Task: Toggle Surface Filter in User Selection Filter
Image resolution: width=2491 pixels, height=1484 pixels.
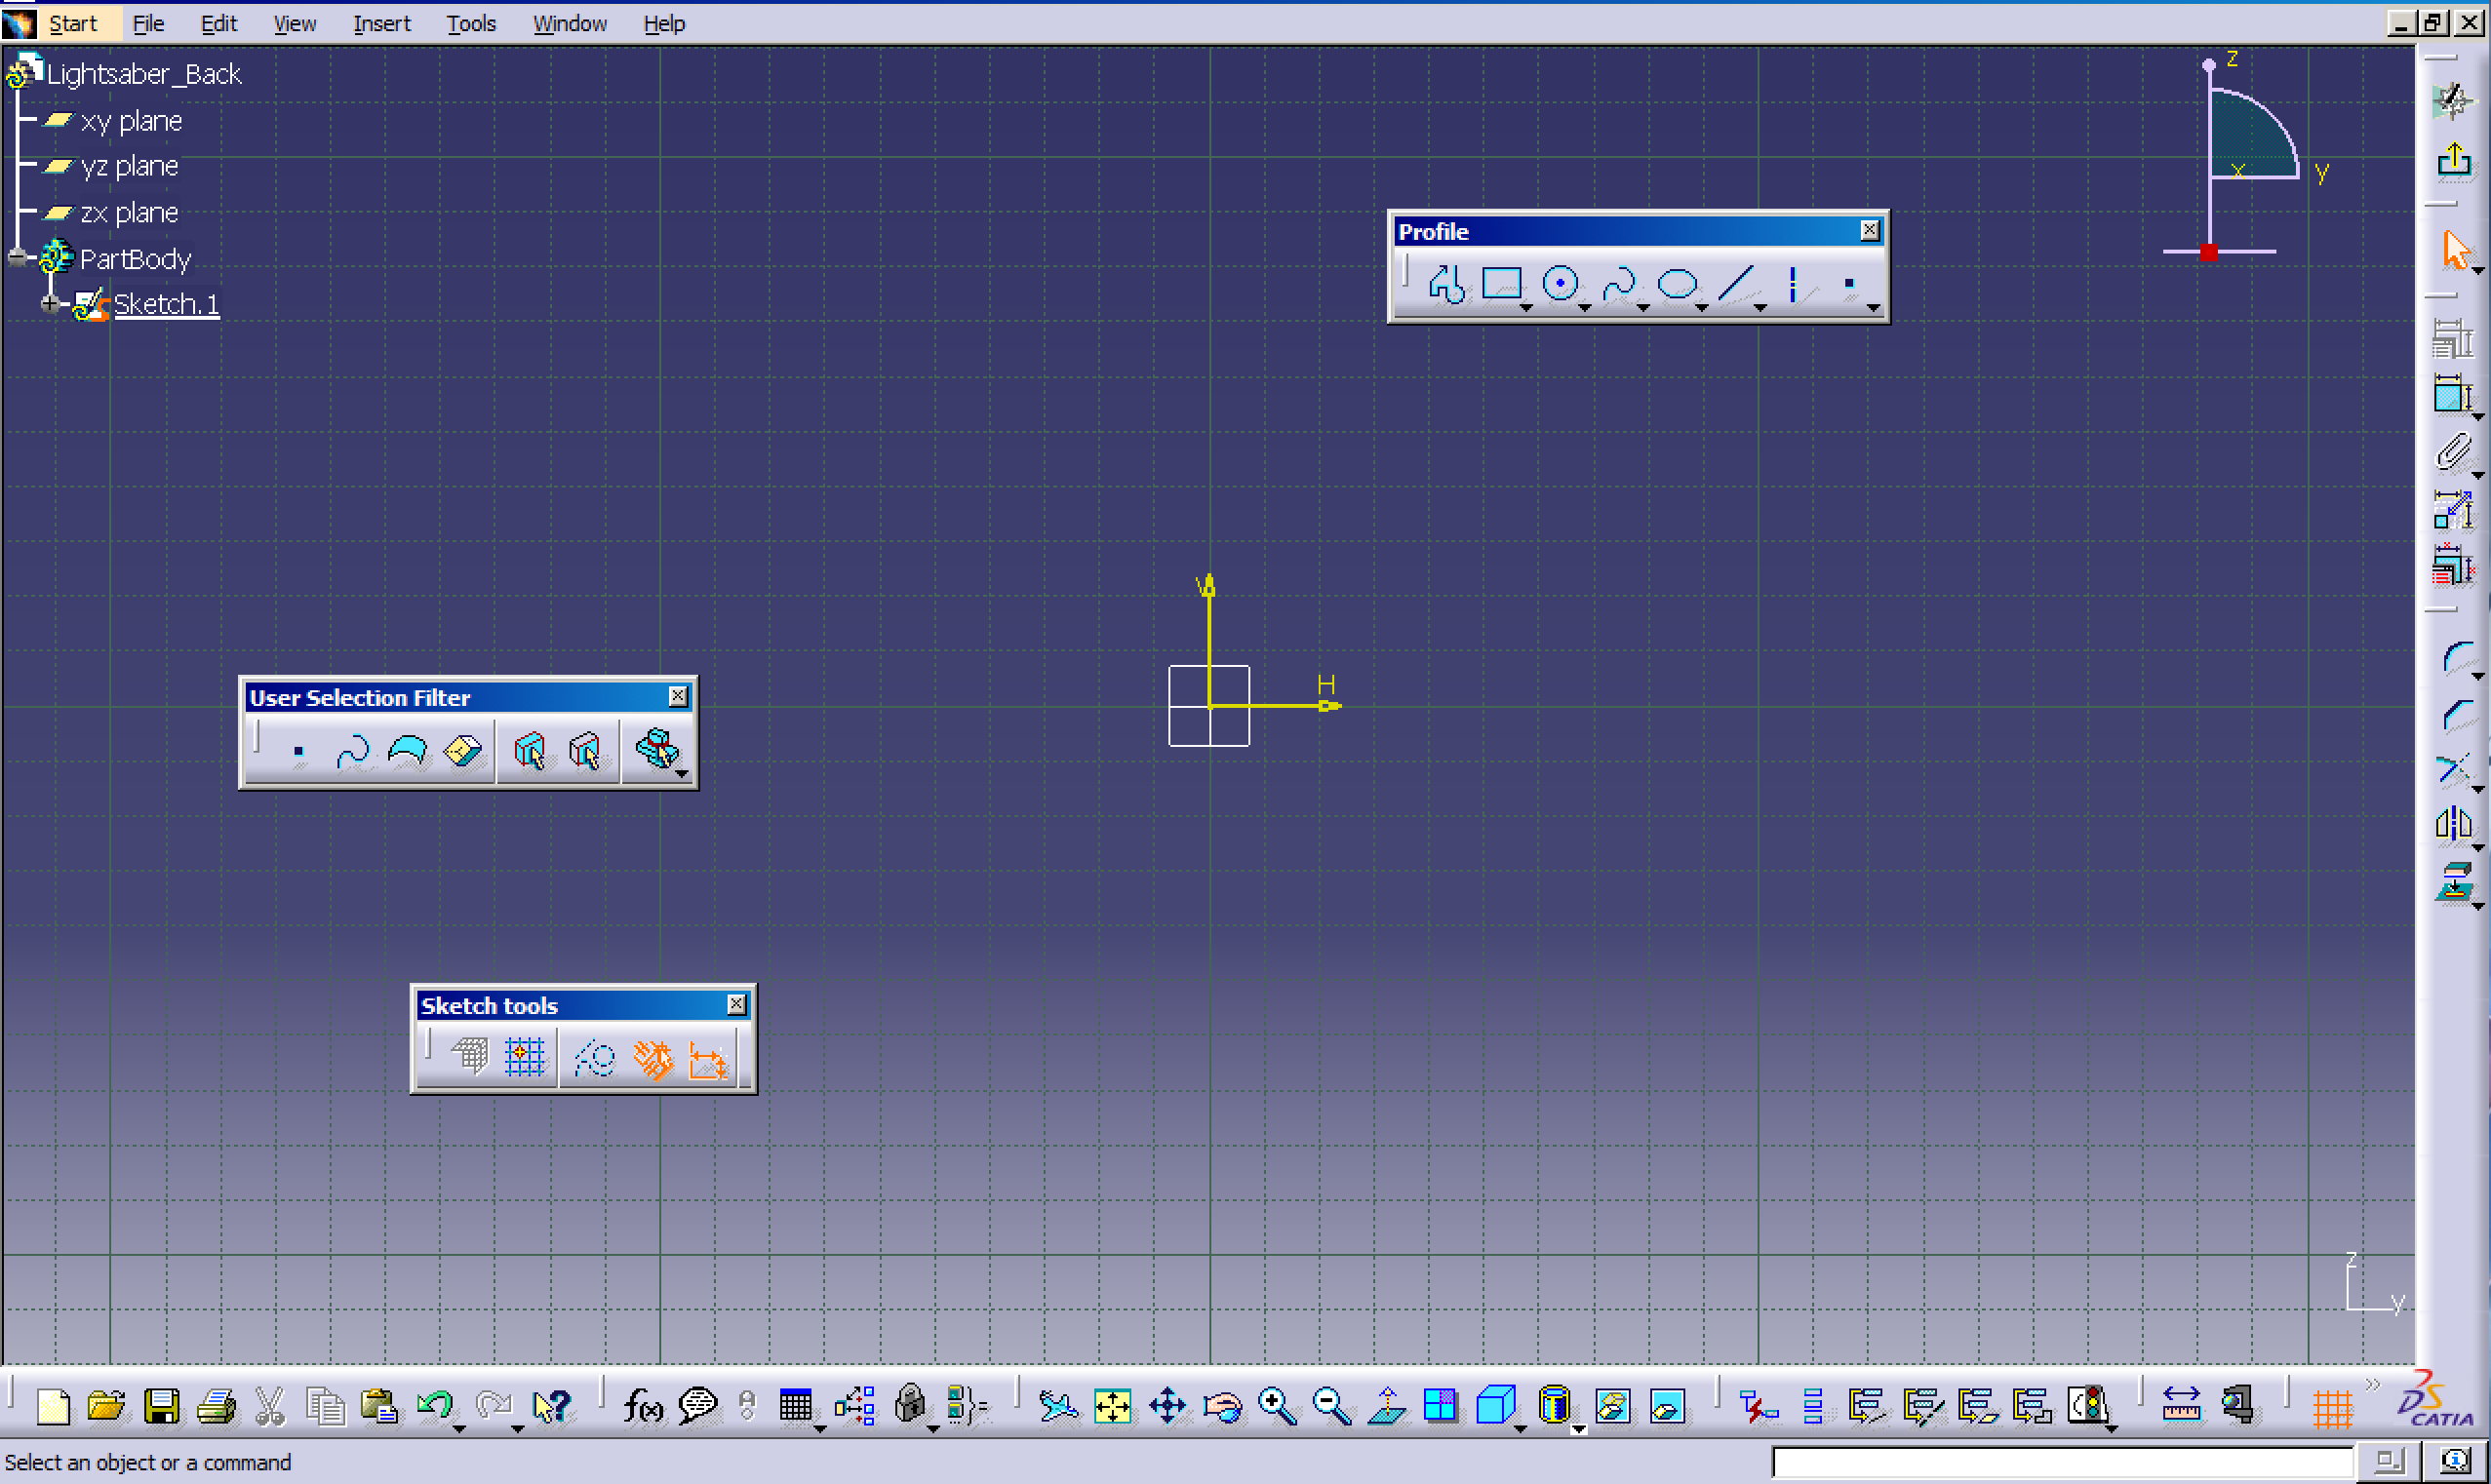Action: [x=408, y=750]
